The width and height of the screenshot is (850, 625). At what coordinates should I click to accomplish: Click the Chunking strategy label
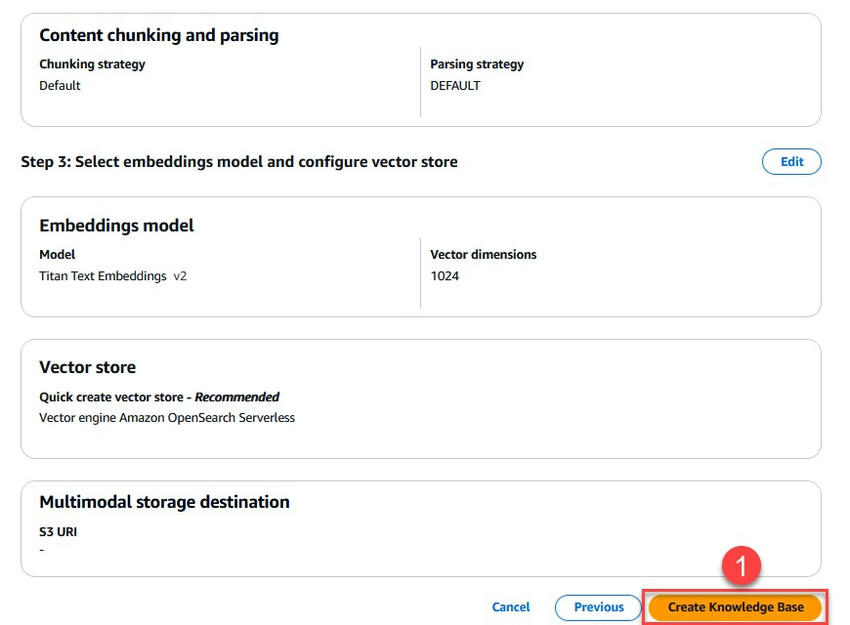tap(92, 64)
